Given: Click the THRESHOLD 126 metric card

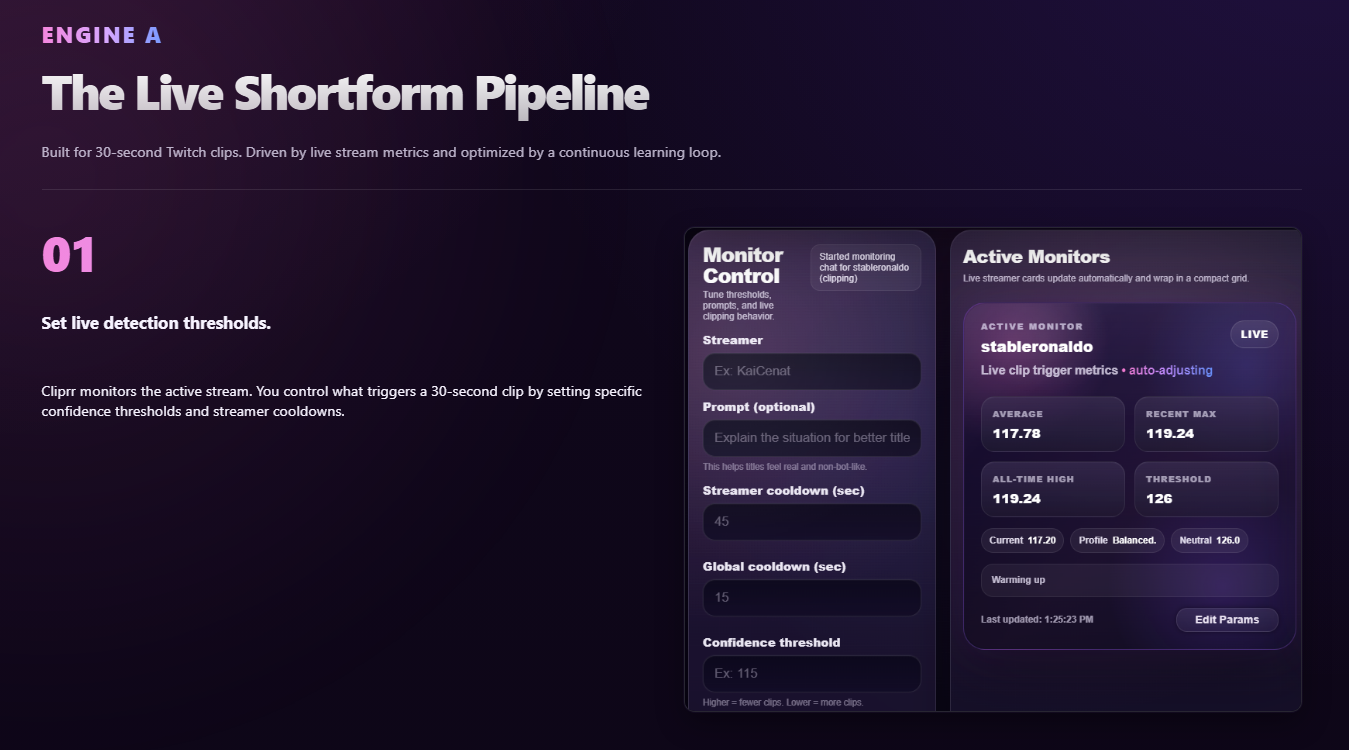Looking at the screenshot, I should (1205, 489).
